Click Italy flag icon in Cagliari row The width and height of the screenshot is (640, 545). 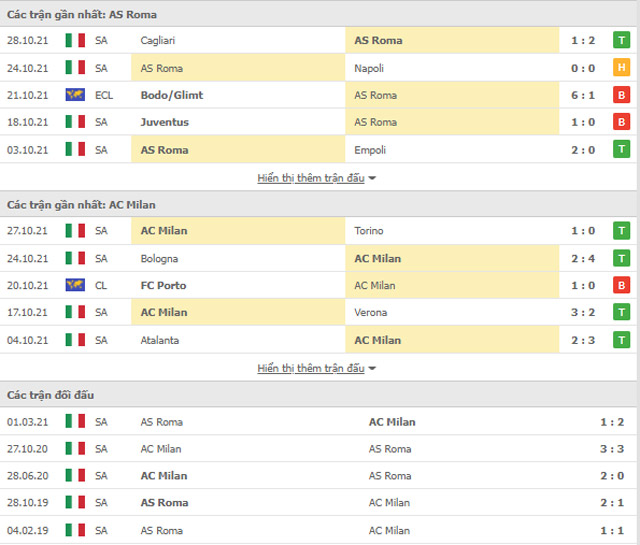click(75, 41)
